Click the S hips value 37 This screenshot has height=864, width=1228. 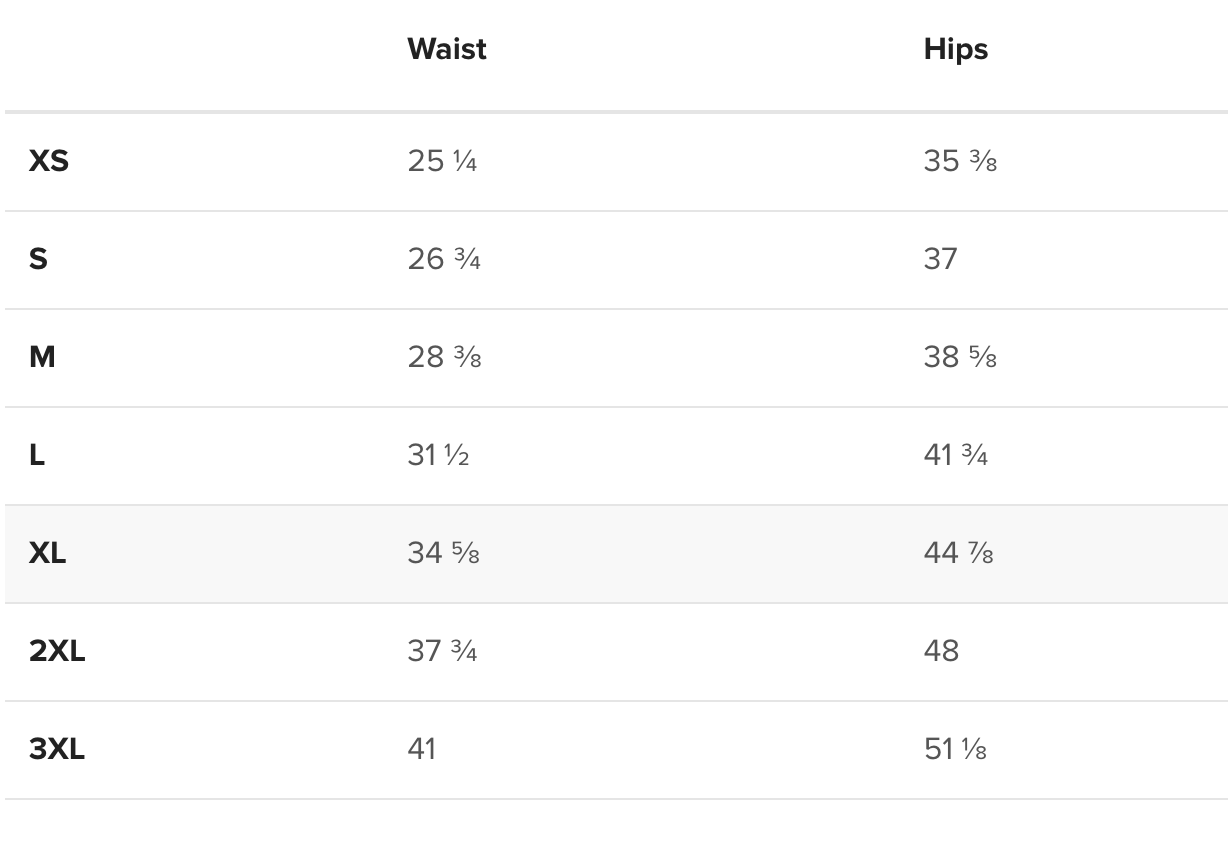click(940, 259)
